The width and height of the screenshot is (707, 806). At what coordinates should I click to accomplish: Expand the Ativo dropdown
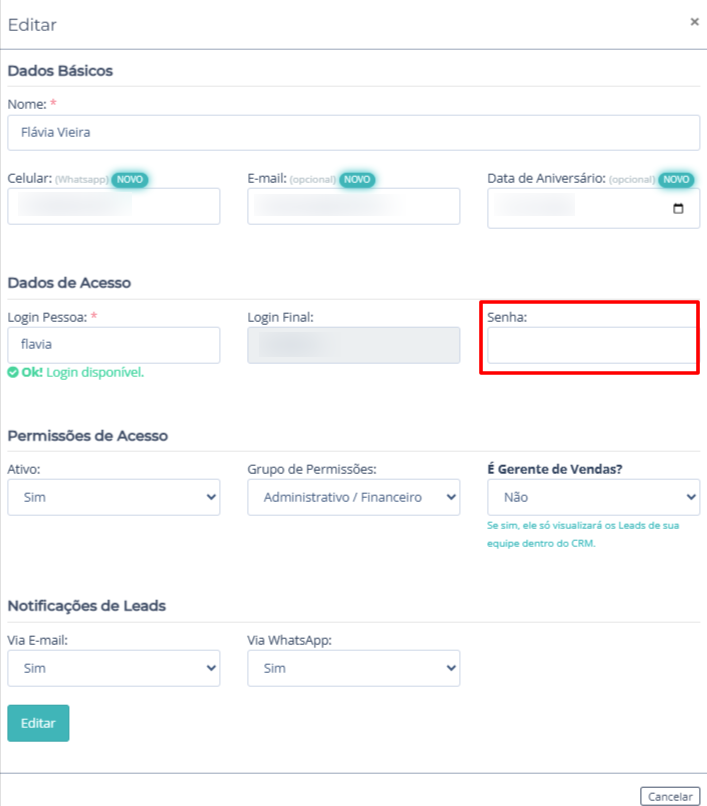pyautogui.click(x=114, y=497)
